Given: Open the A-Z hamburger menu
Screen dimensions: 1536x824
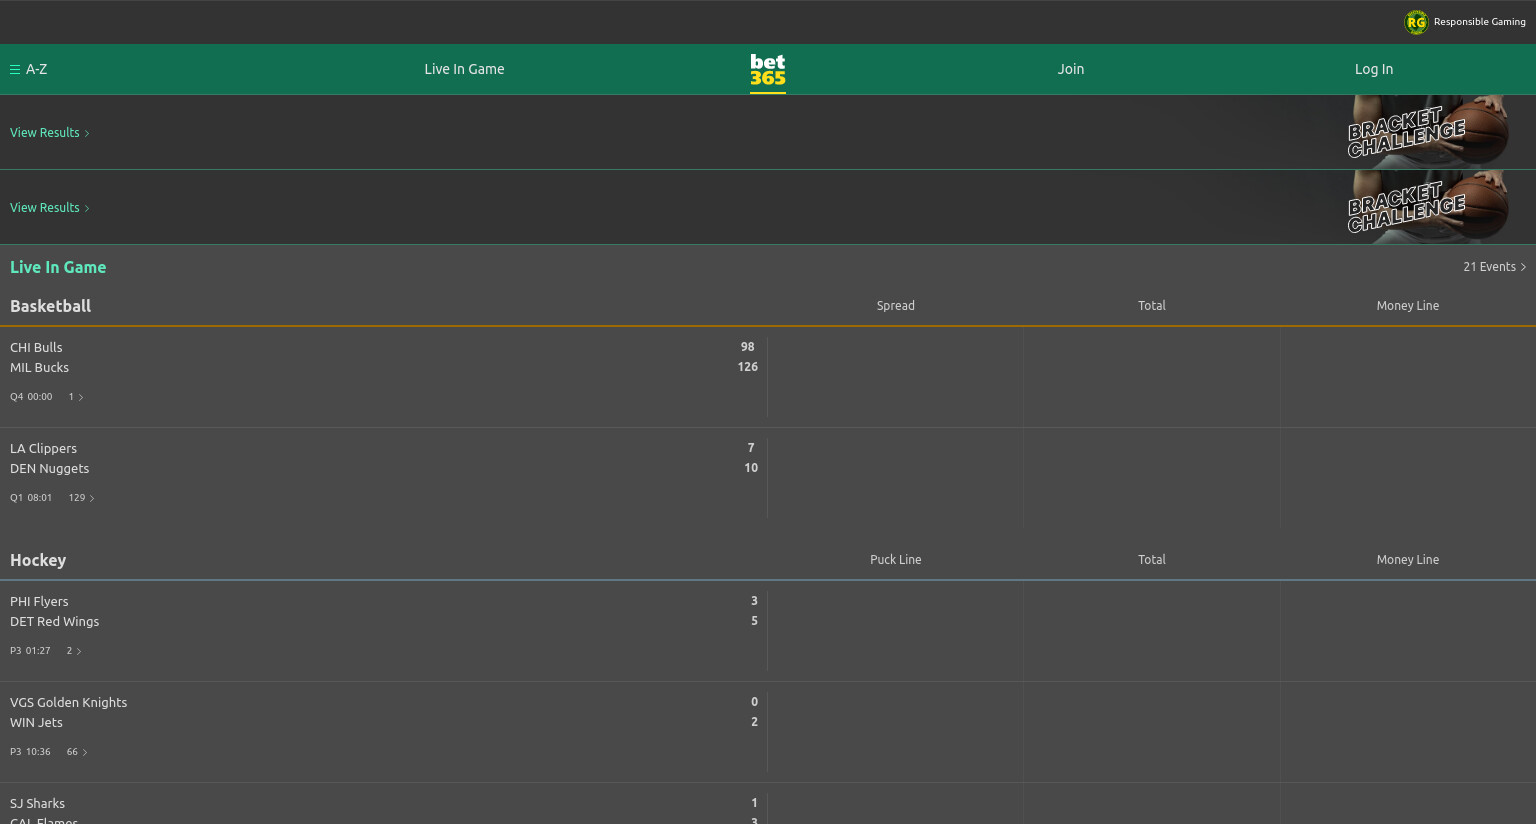Looking at the screenshot, I should point(29,69).
